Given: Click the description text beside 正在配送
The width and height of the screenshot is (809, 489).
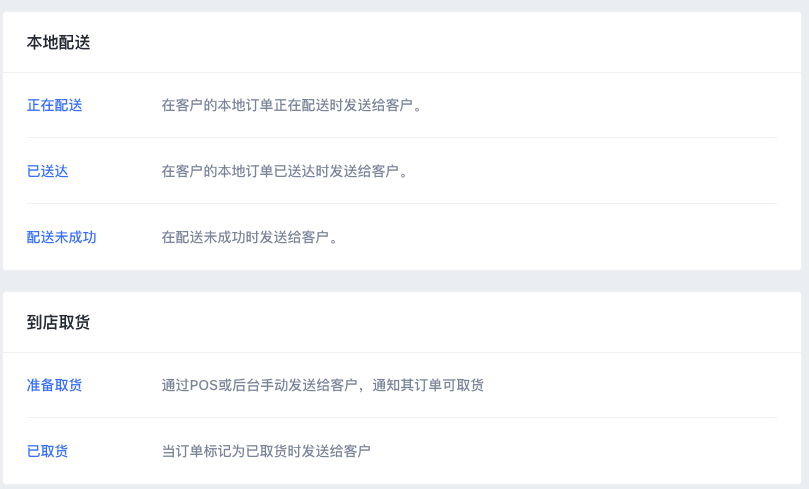Looking at the screenshot, I should (x=292, y=105).
